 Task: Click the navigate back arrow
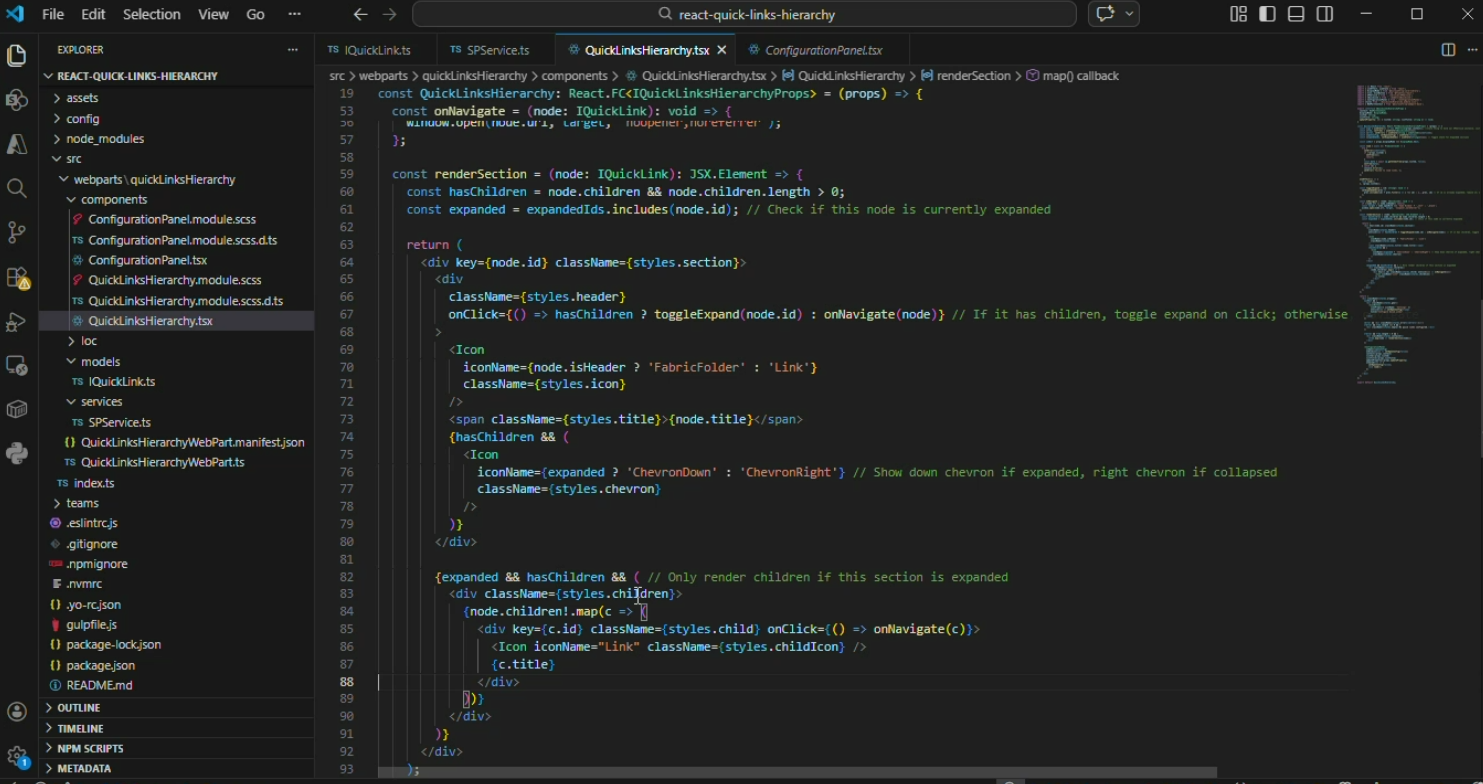pos(361,14)
